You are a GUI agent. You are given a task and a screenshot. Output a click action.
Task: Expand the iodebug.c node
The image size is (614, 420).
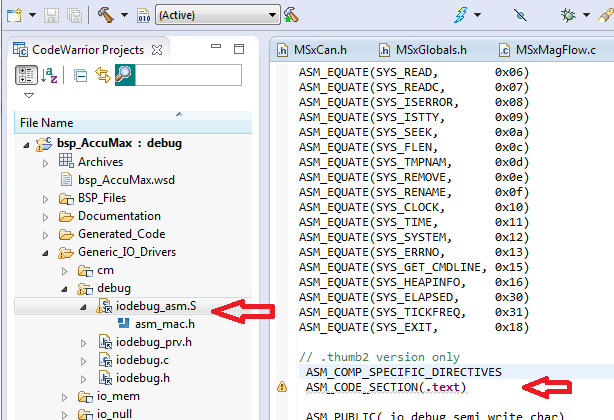(83, 361)
